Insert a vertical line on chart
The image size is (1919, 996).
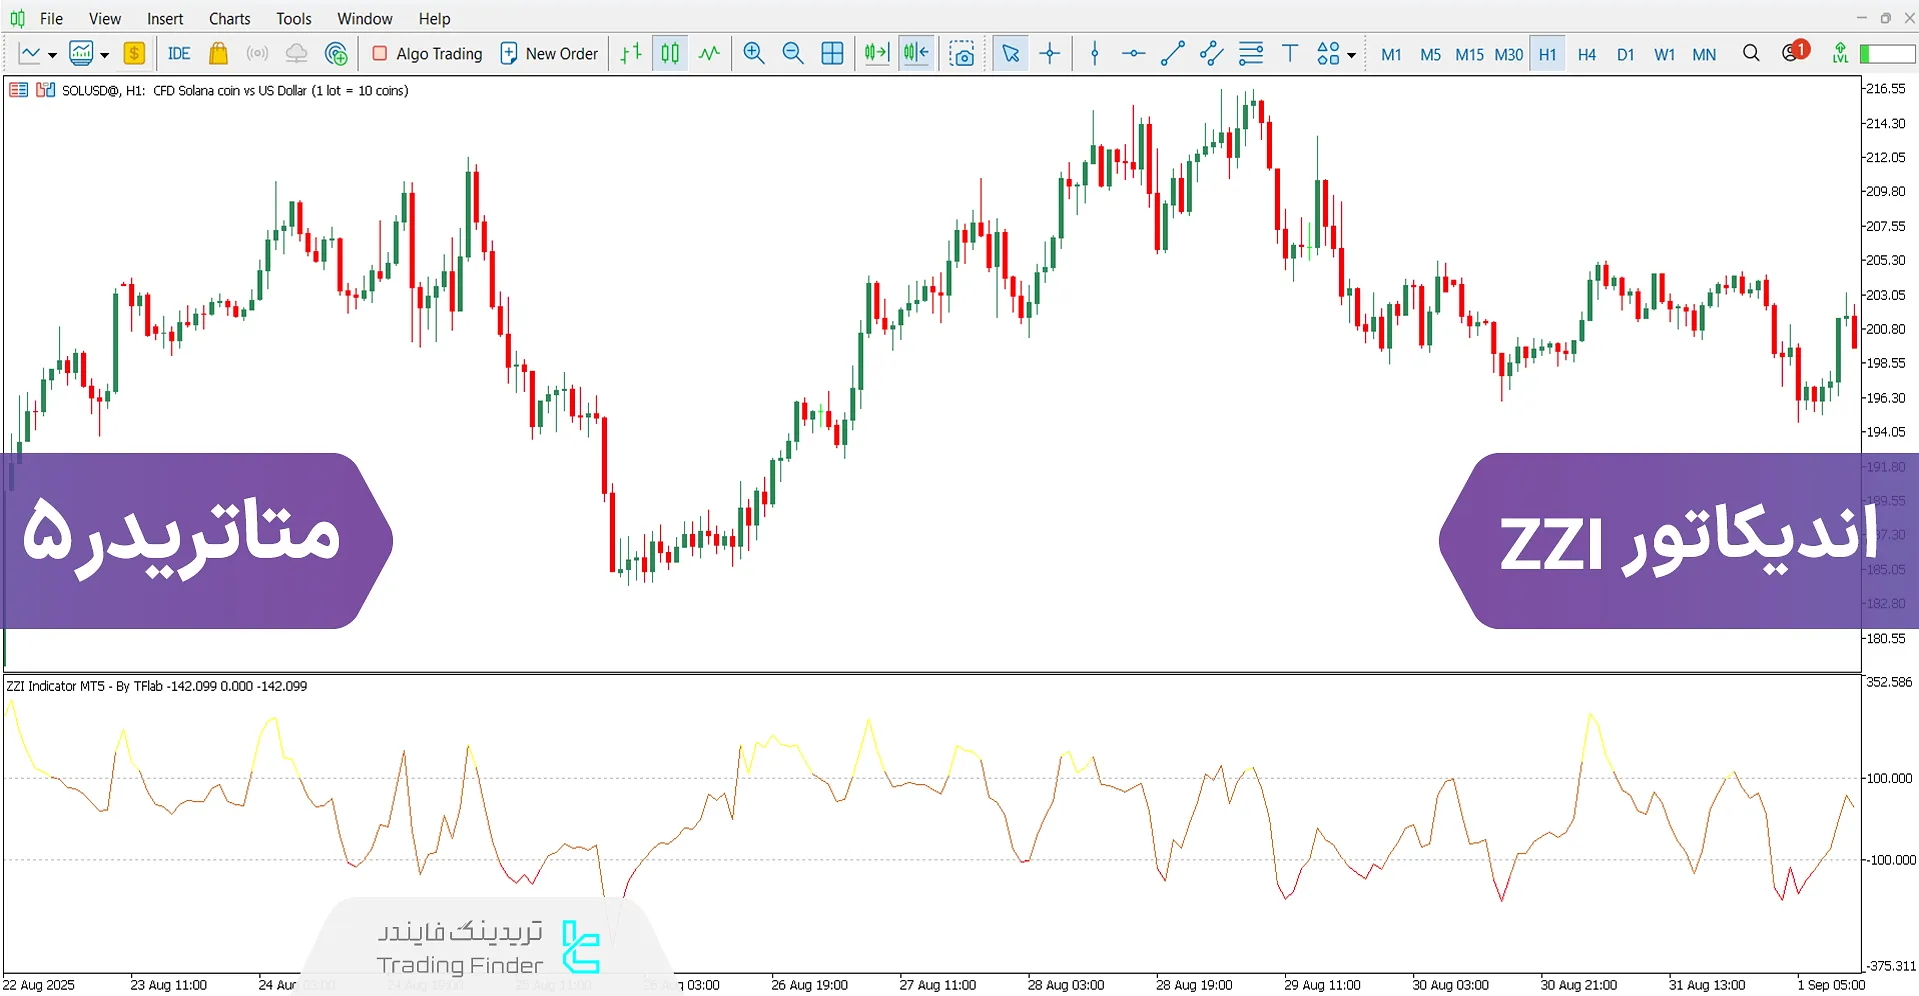(1095, 54)
